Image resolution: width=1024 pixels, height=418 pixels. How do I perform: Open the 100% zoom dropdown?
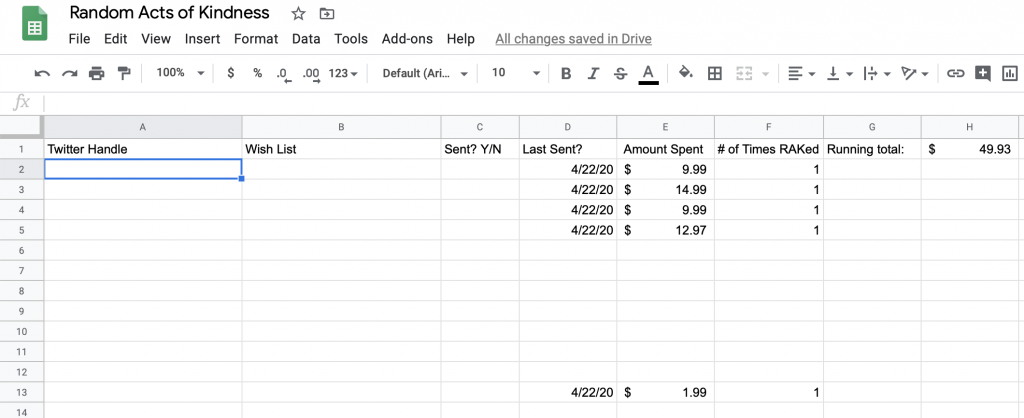[180, 73]
